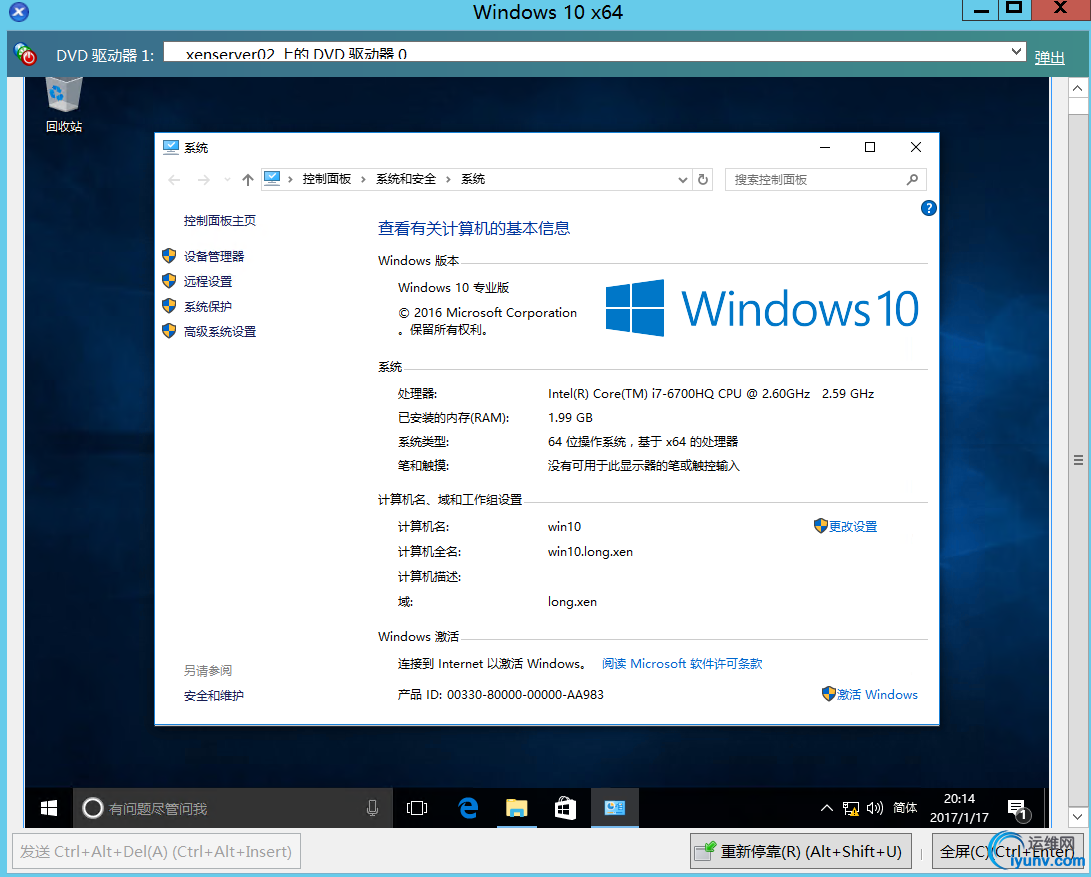The width and height of the screenshot is (1091, 877).
Task: Refresh the System window address bar
Action: pos(703,180)
